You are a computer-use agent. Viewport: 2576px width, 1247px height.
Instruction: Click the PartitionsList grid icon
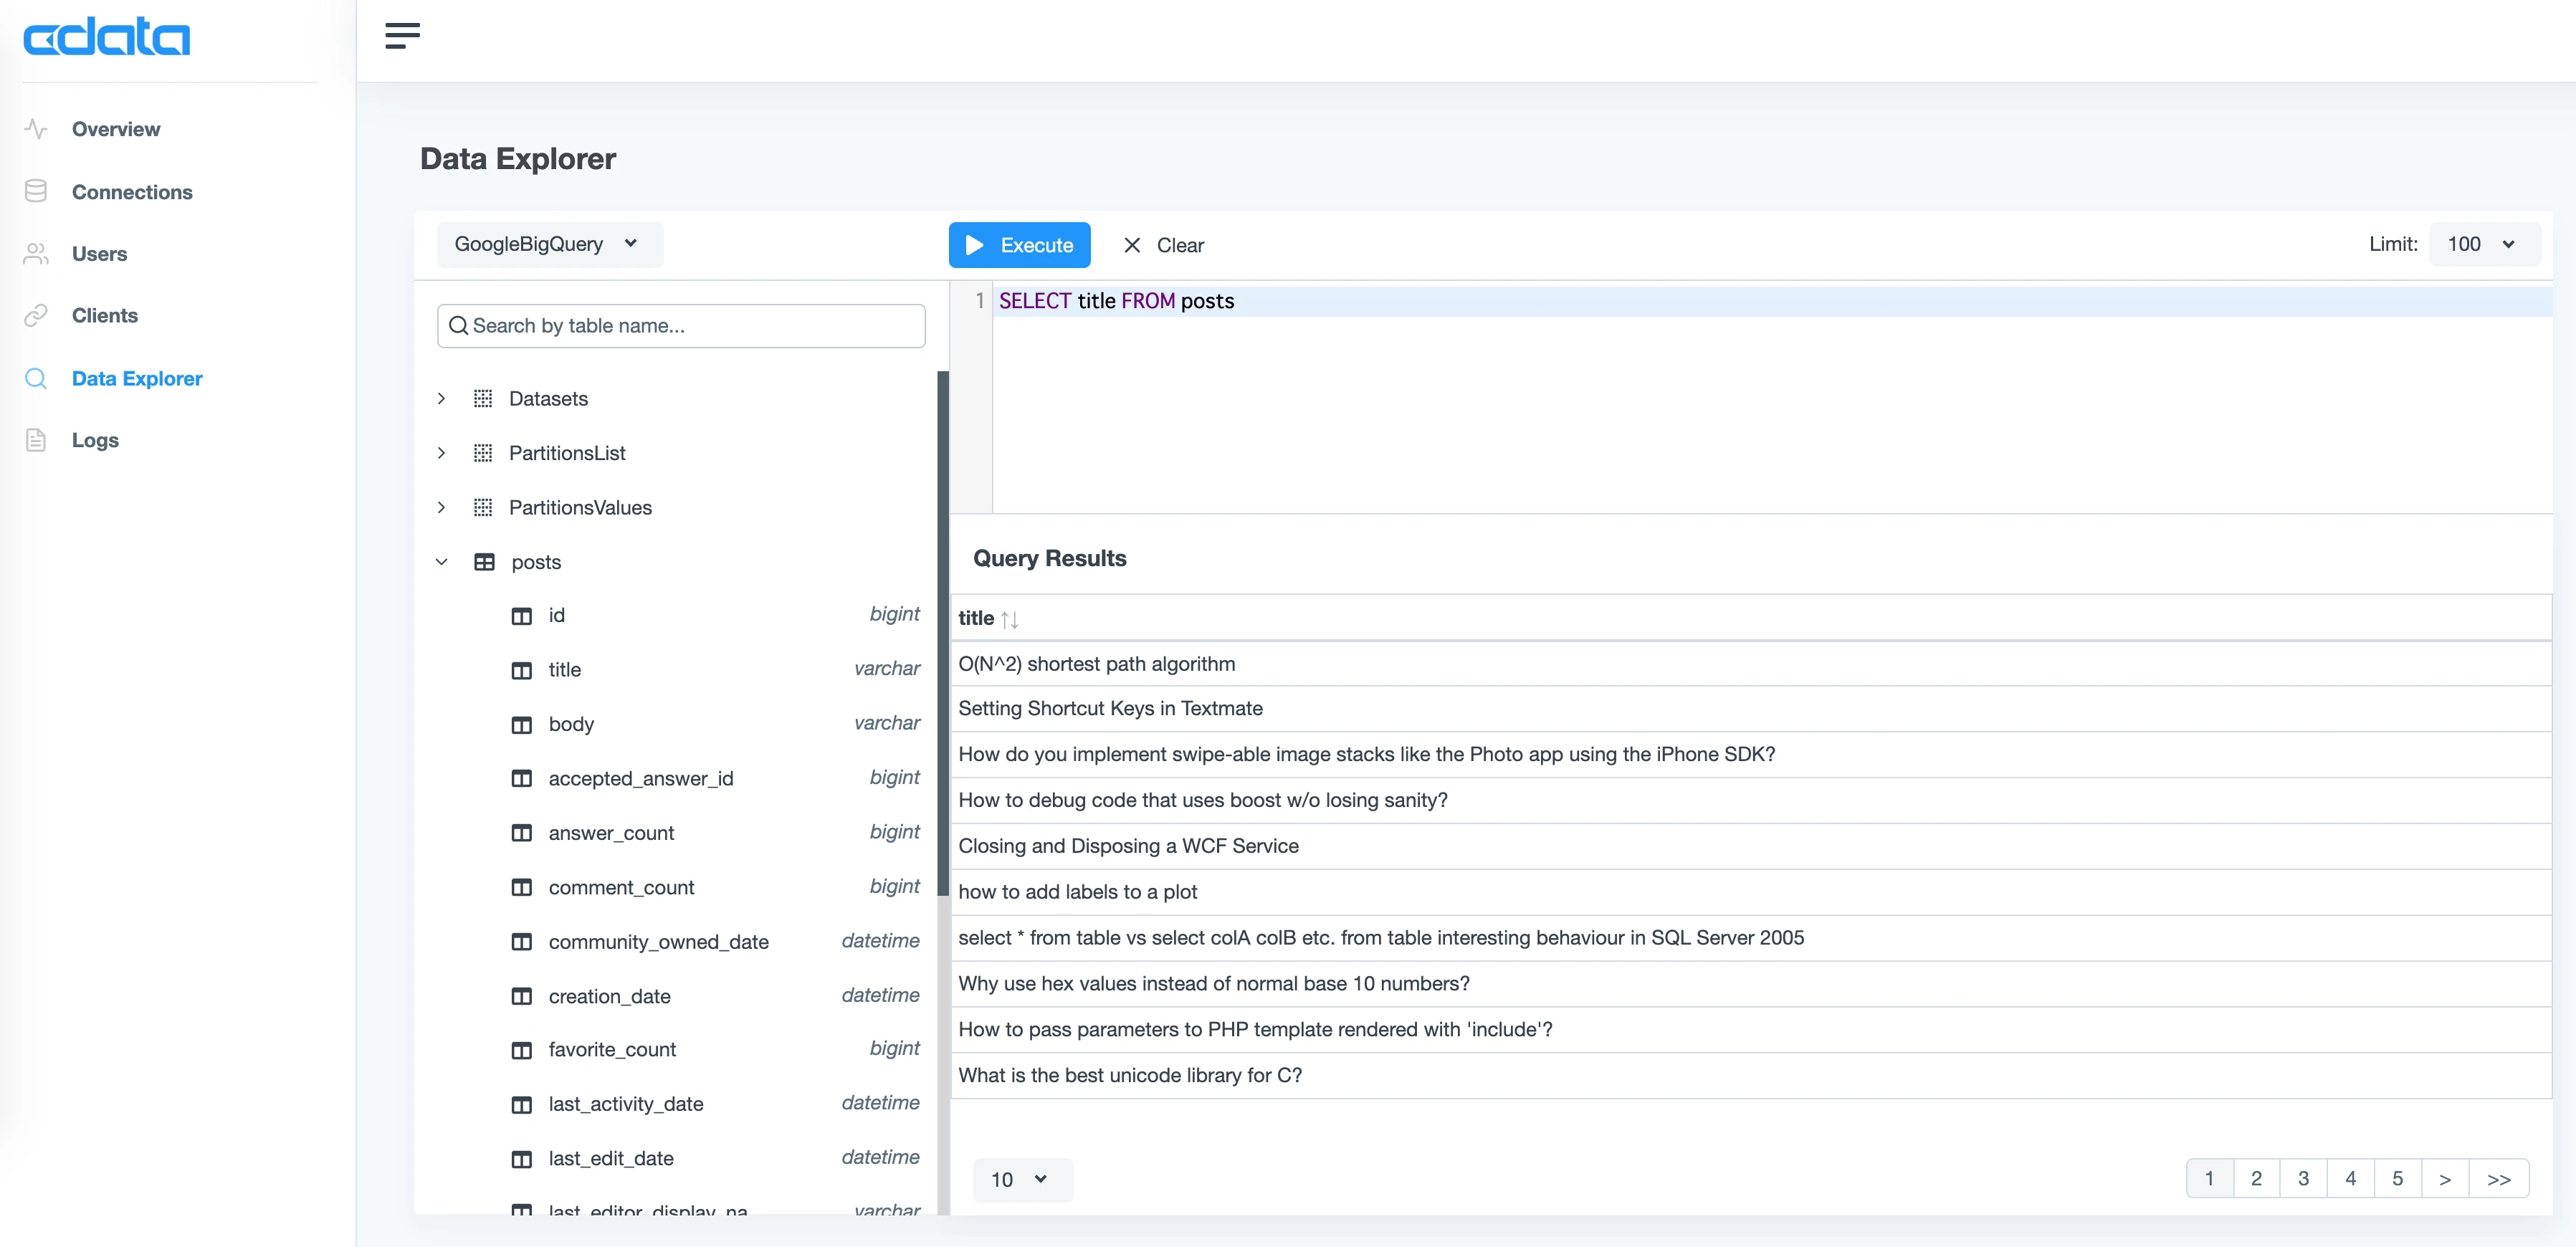point(483,453)
